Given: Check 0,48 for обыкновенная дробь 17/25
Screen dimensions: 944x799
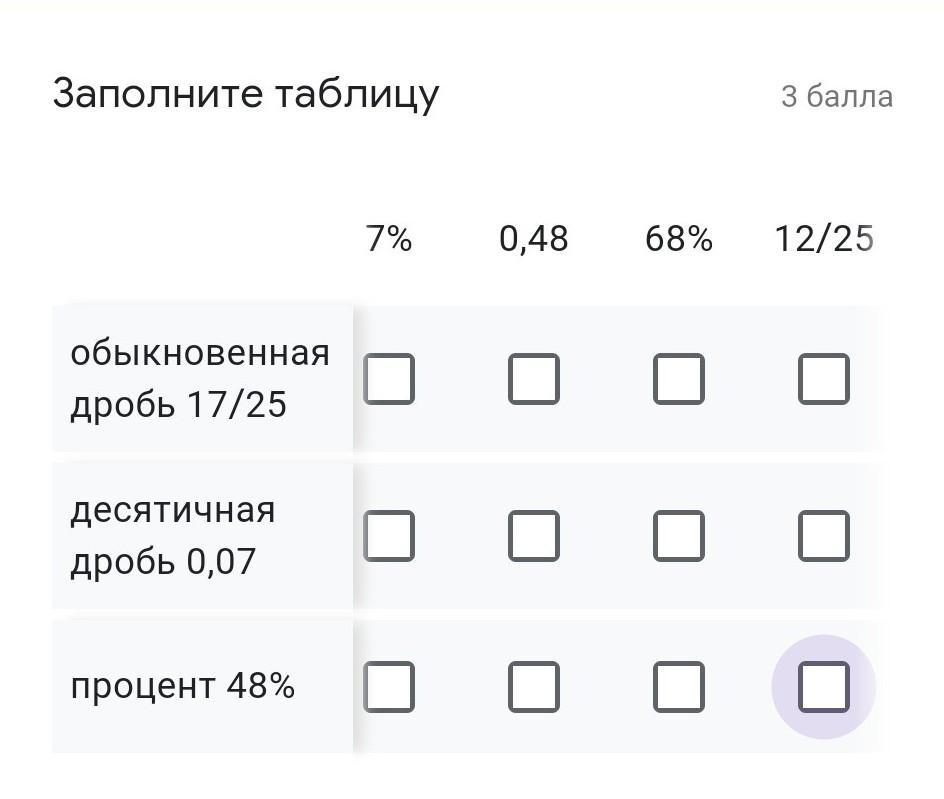Looking at the screenshot, I should (534, 379).
